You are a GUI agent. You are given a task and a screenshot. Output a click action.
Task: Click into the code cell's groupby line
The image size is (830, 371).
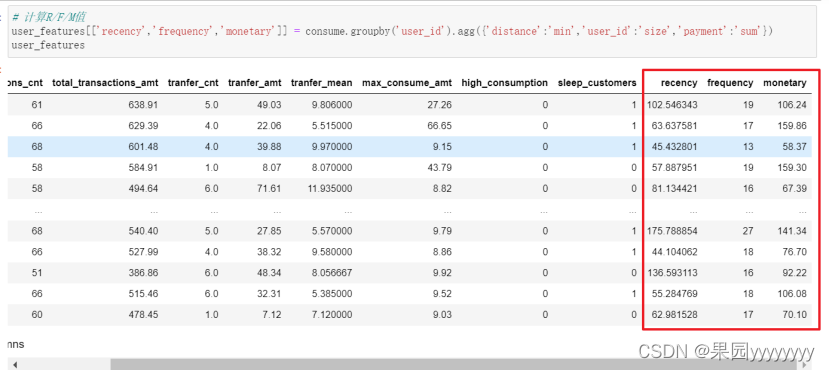(392, 31)
